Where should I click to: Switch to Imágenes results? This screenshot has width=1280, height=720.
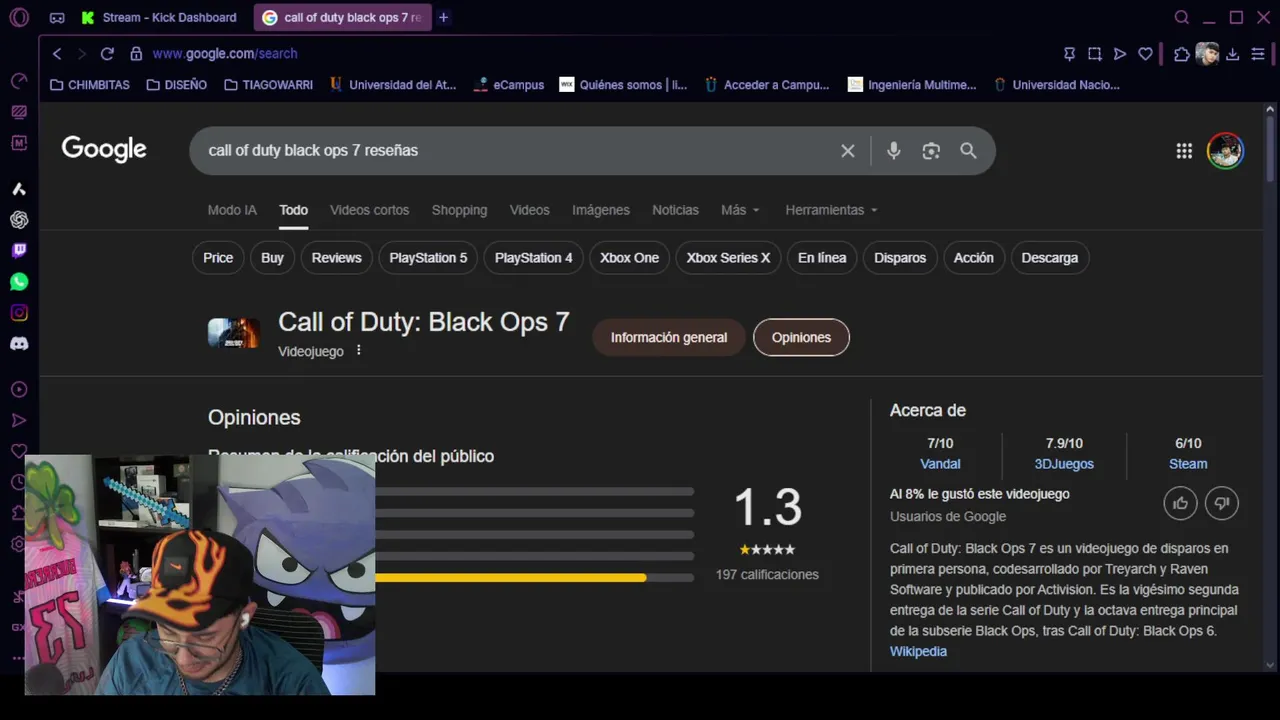(x=600, y=210)
